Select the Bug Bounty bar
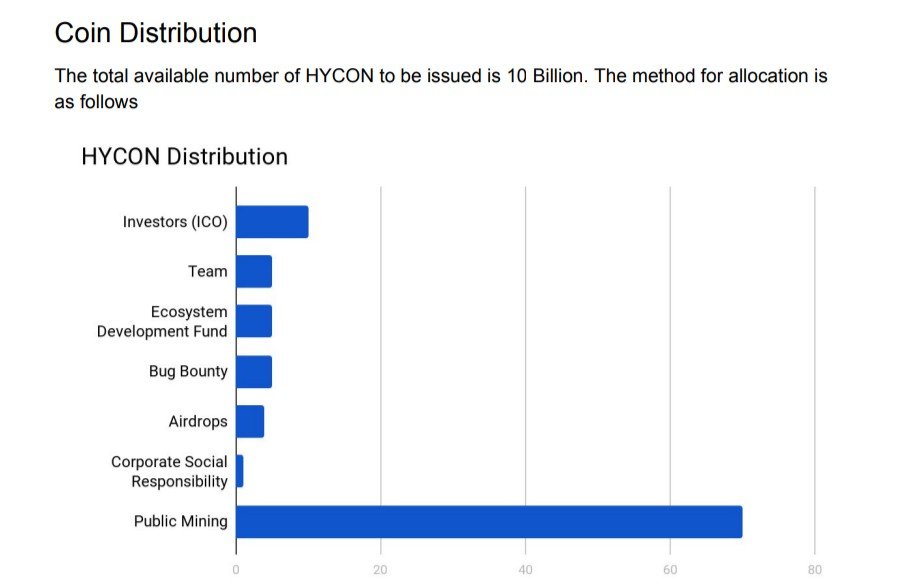This screenshot has width=914, height=586. pos(254,371)
